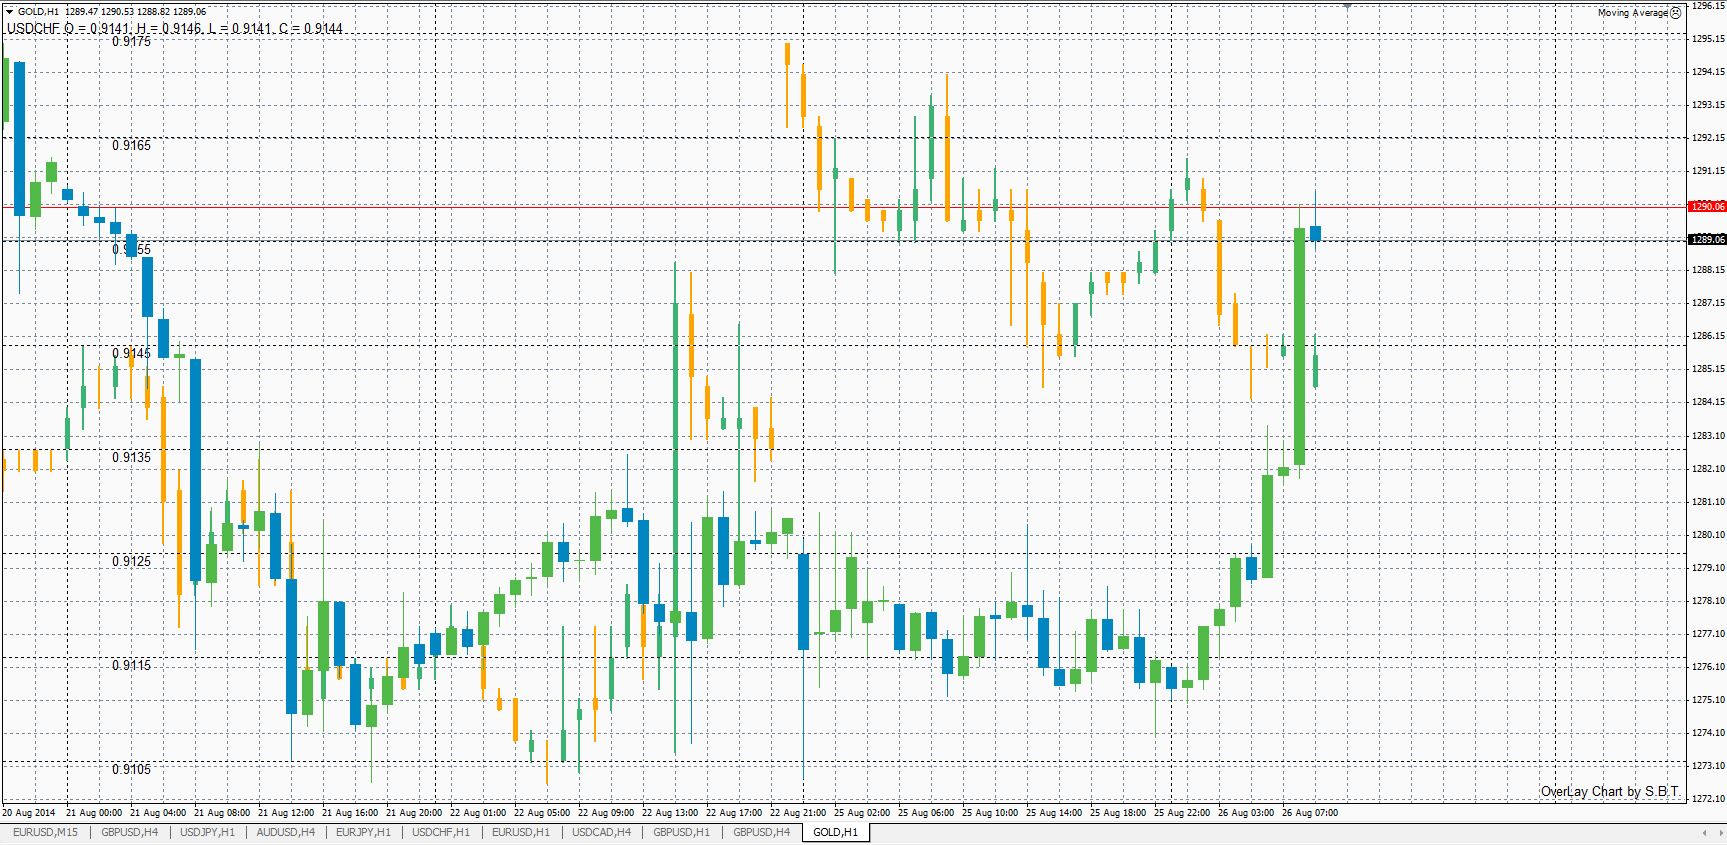
Task: Click the 1283.10 price scale value
Action: [1708, 435]
